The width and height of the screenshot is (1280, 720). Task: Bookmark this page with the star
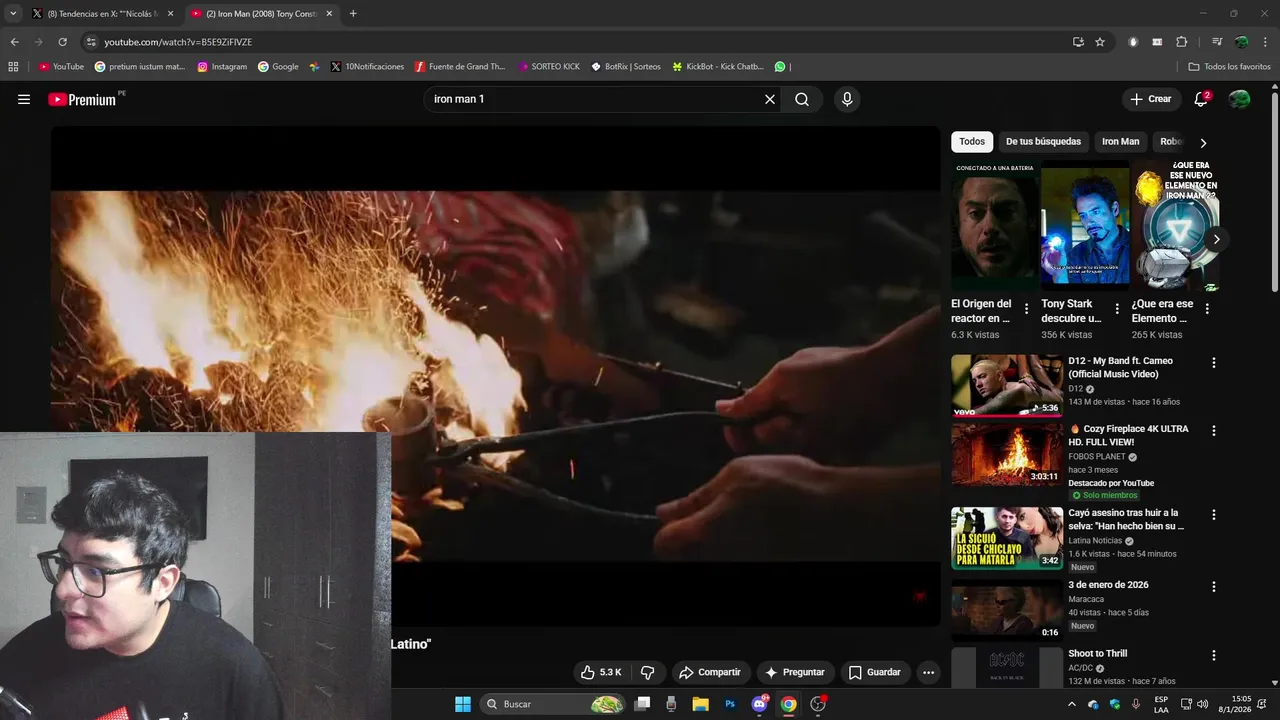click(x=1100, y=42)
